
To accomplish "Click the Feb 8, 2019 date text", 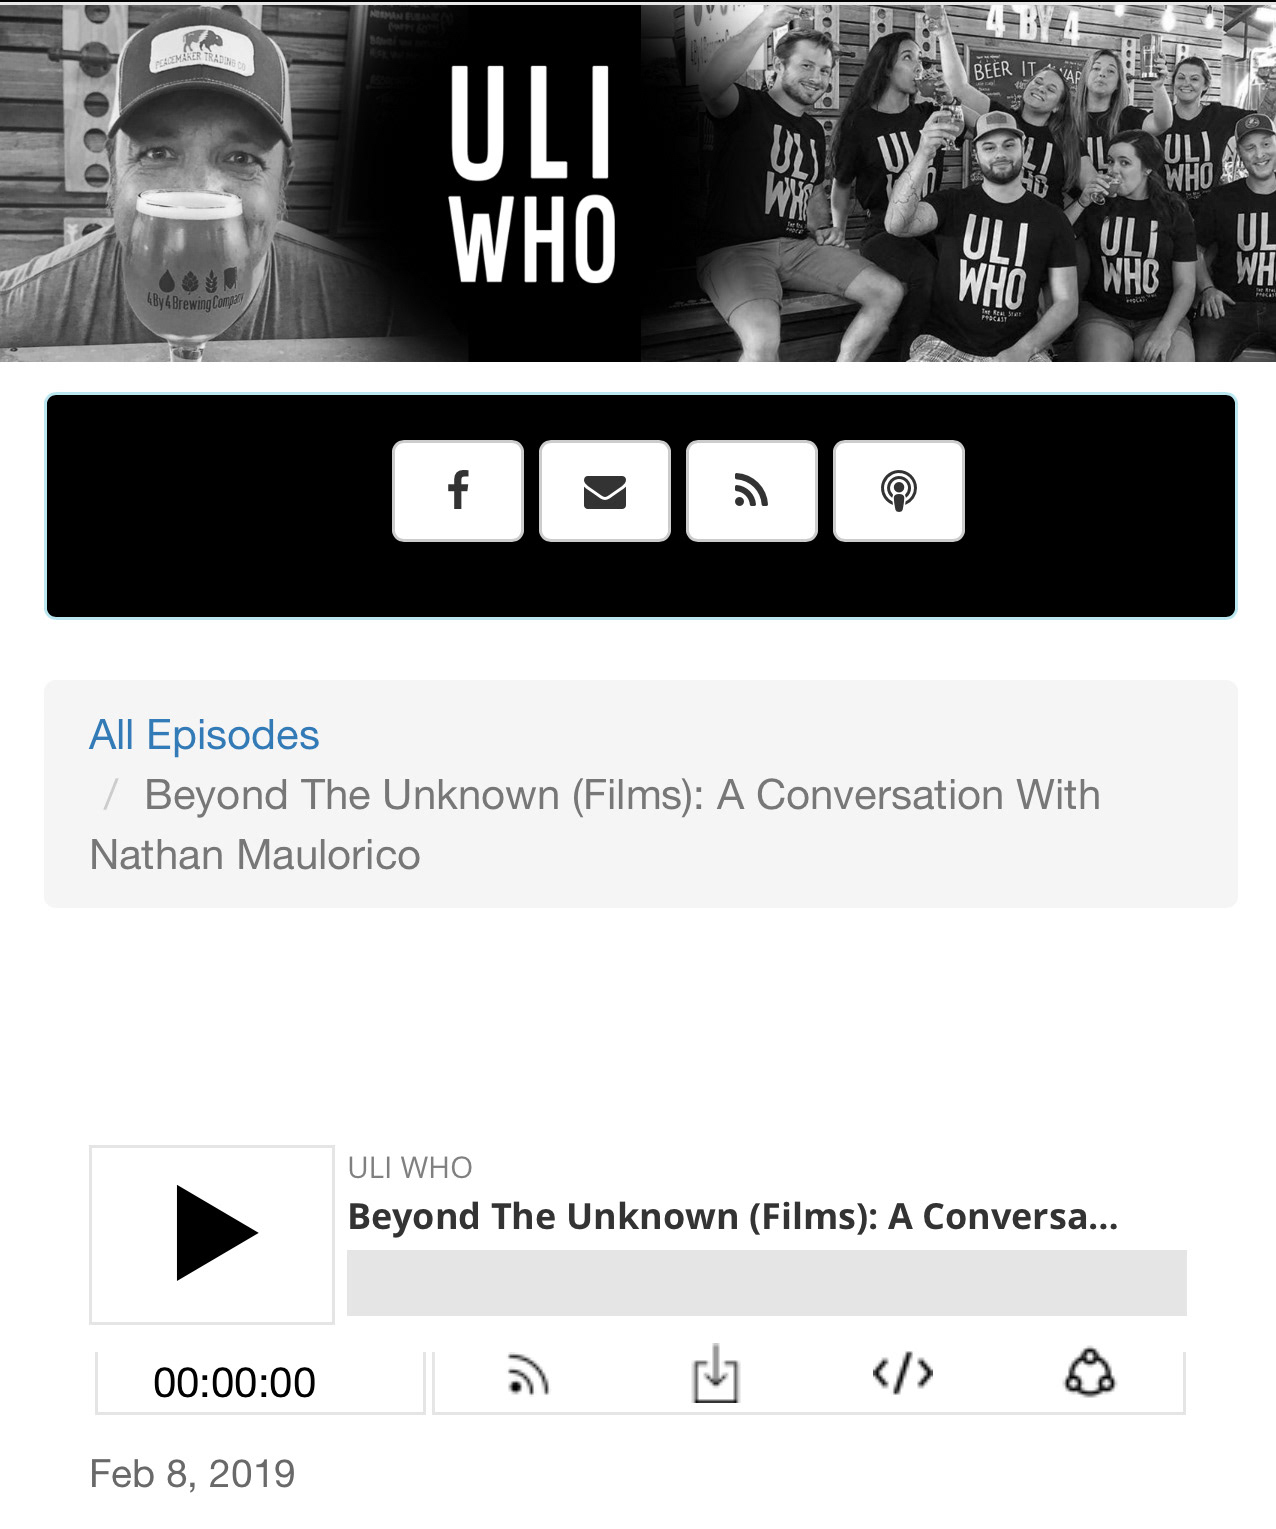I will pos(192,1474).
